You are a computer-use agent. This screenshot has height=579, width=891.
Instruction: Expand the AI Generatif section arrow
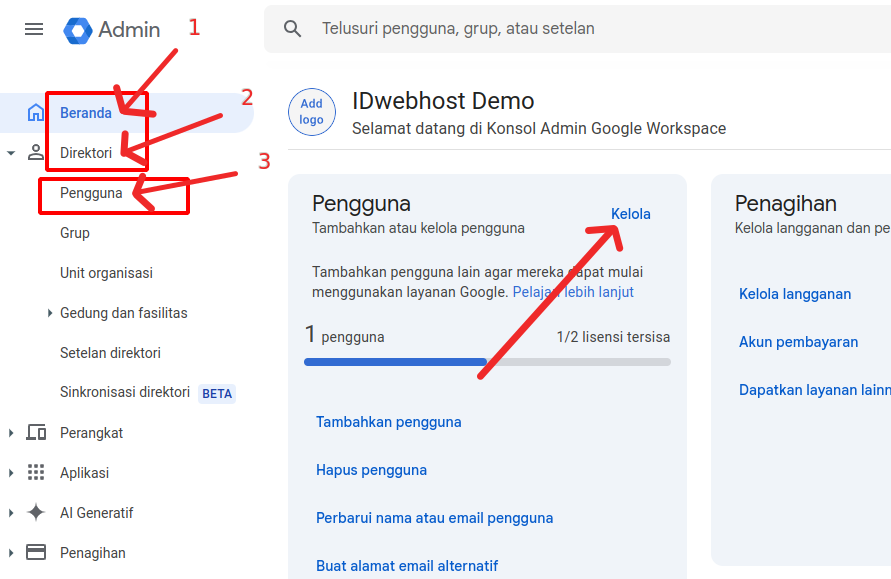point(11,513)
